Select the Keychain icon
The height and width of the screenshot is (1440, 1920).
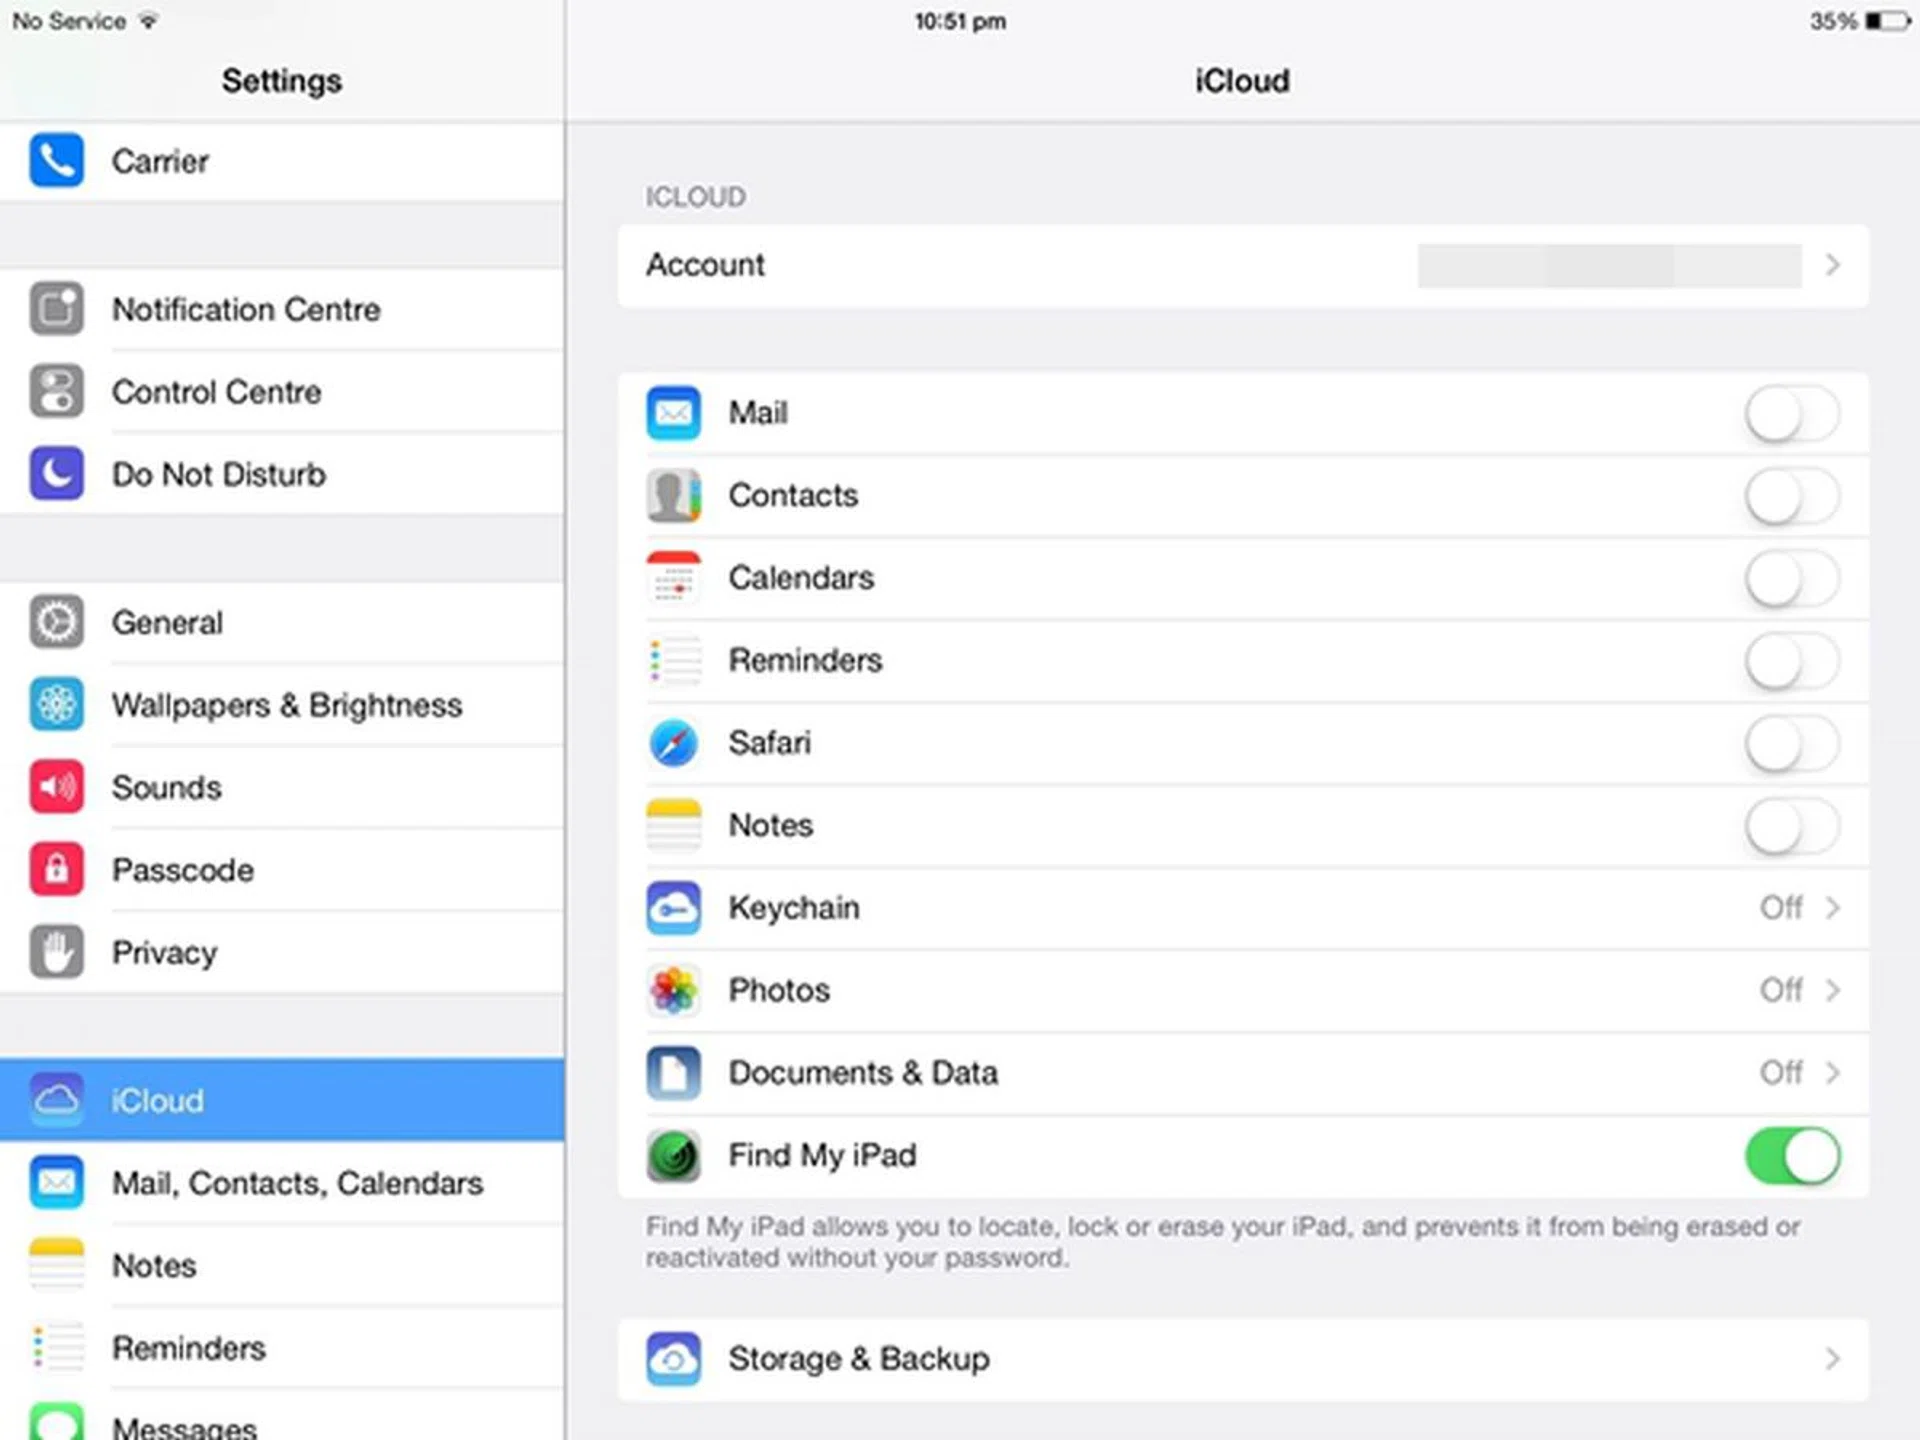[x=673, y=908]
